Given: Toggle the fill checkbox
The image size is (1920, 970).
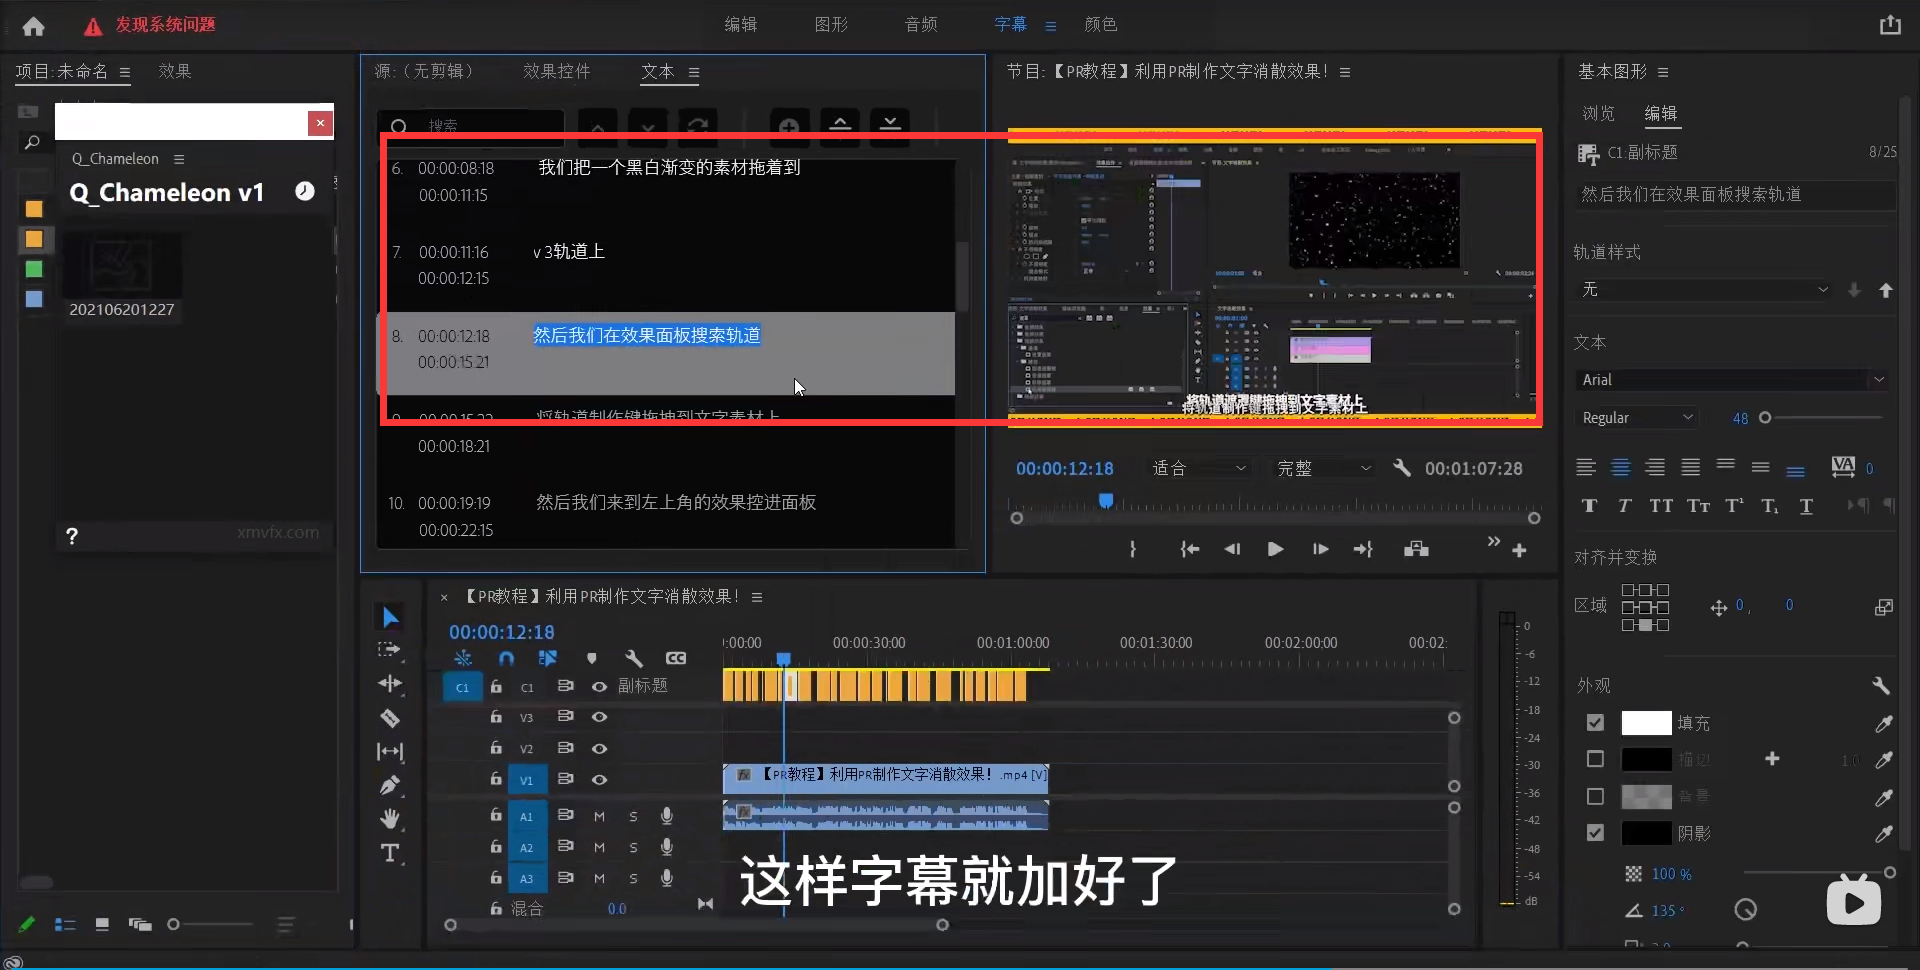Looking at the screenshot, I should click(x=1595, y=722).
